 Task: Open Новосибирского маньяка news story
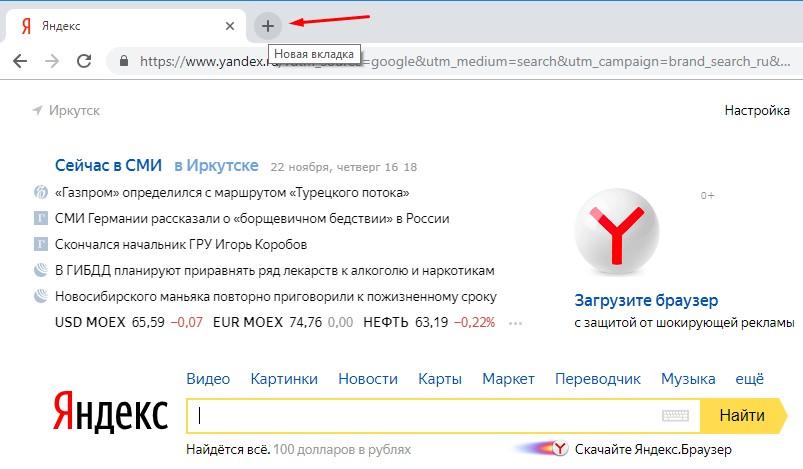click(x=276, y=296)
